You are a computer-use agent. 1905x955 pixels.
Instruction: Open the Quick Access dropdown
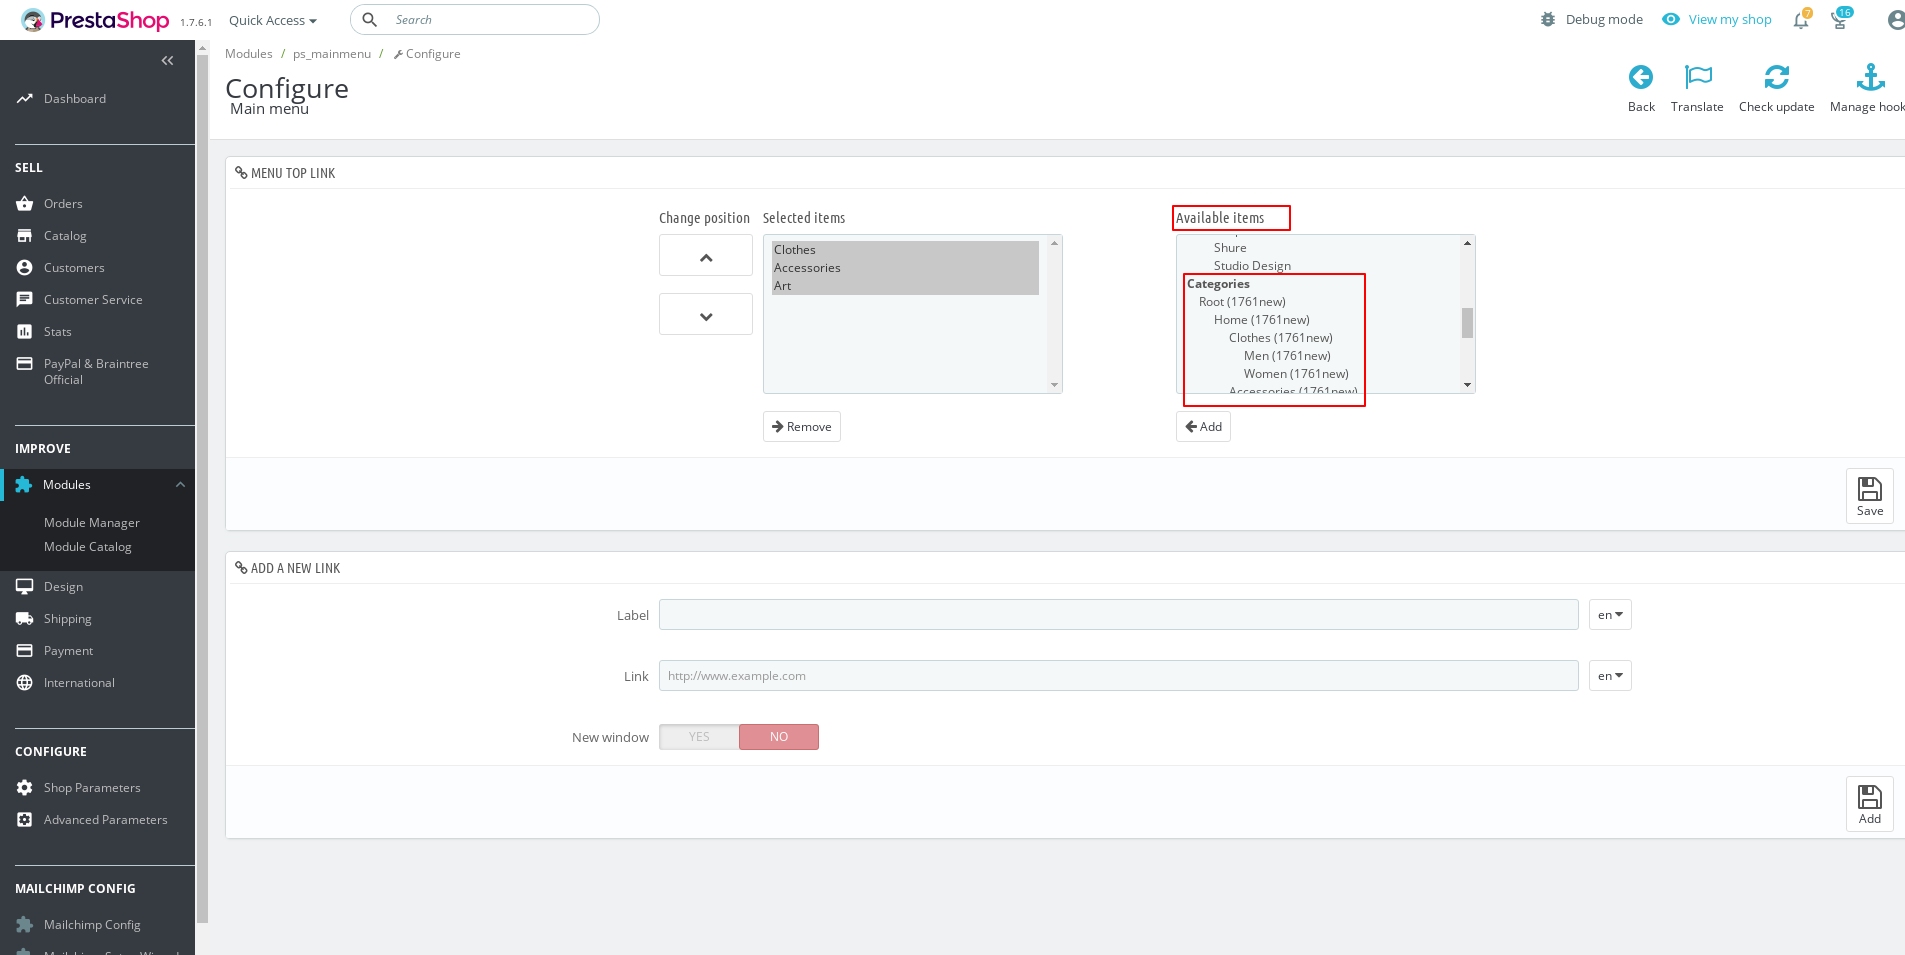[271, 20]
